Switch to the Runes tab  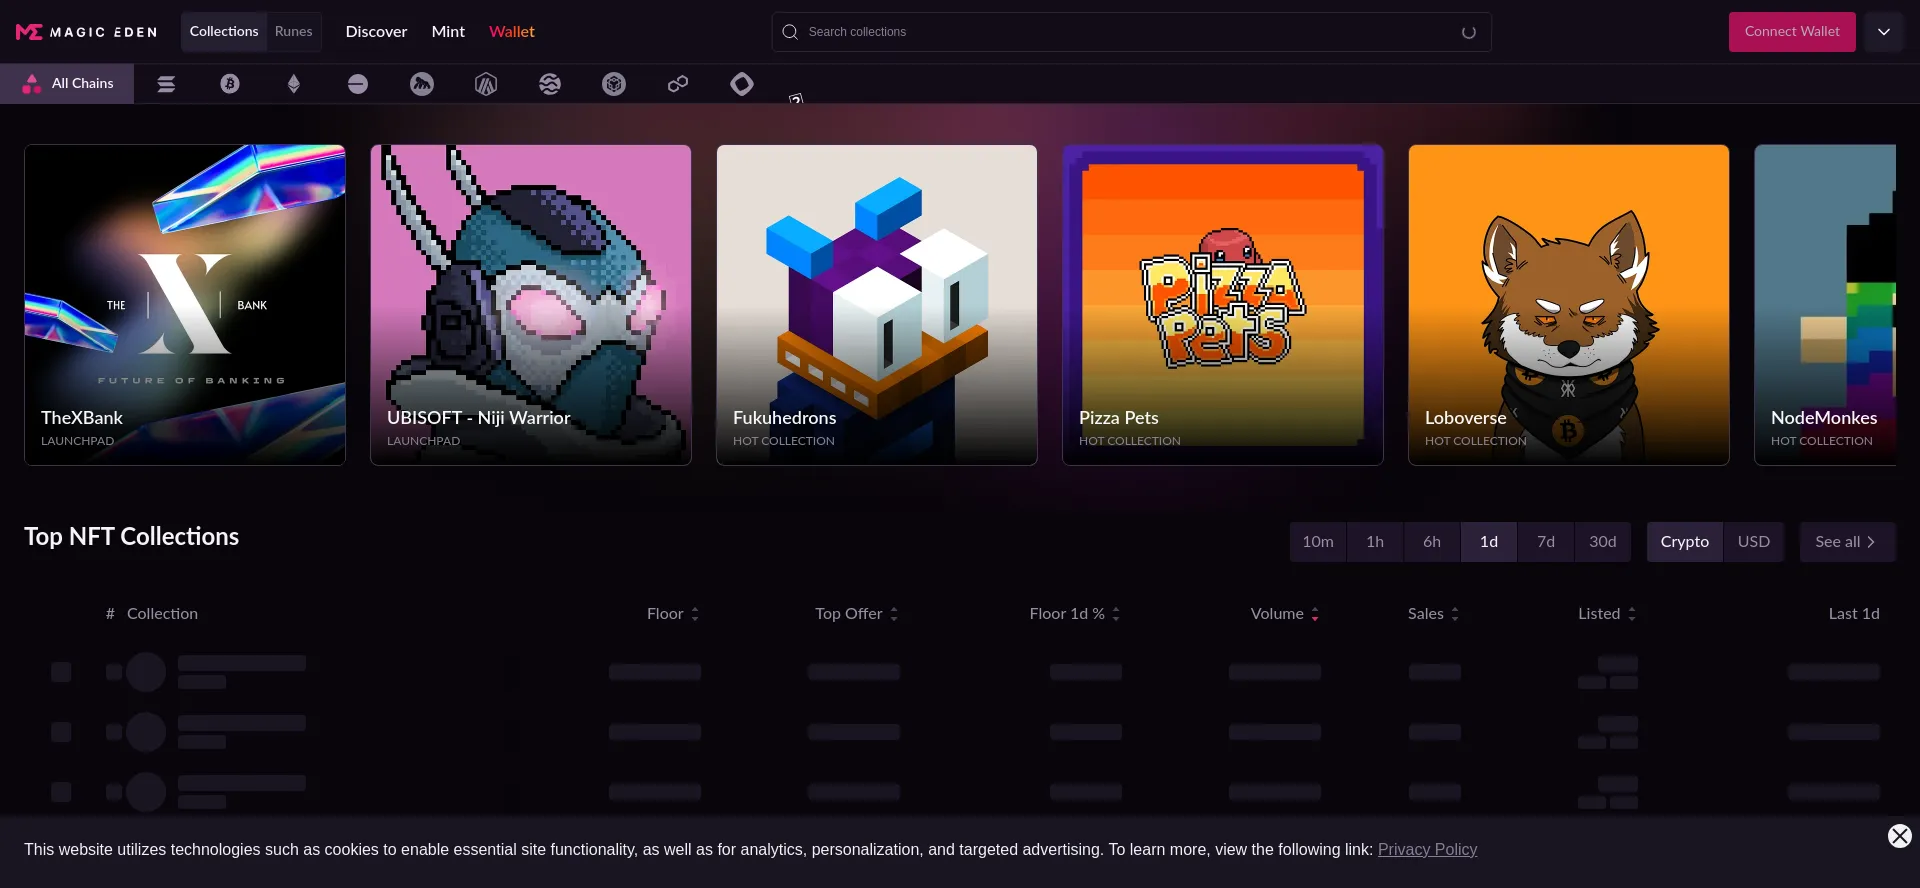293,32
